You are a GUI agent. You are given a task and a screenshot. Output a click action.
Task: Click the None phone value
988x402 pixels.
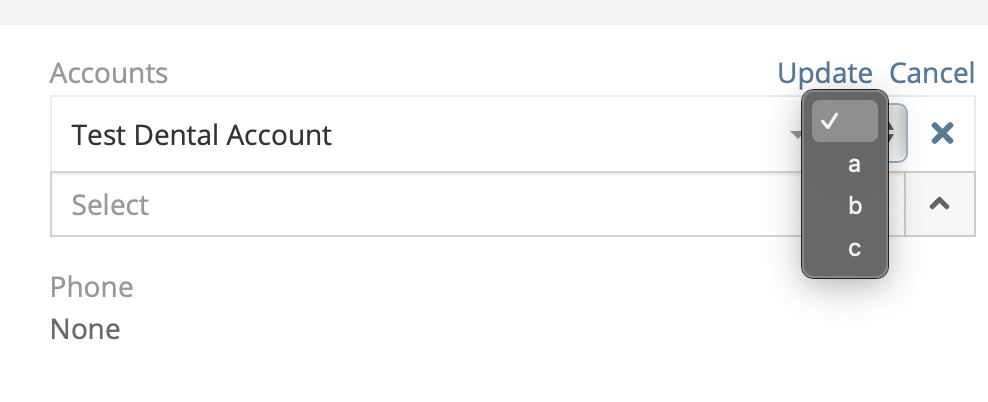pos(85,329)
